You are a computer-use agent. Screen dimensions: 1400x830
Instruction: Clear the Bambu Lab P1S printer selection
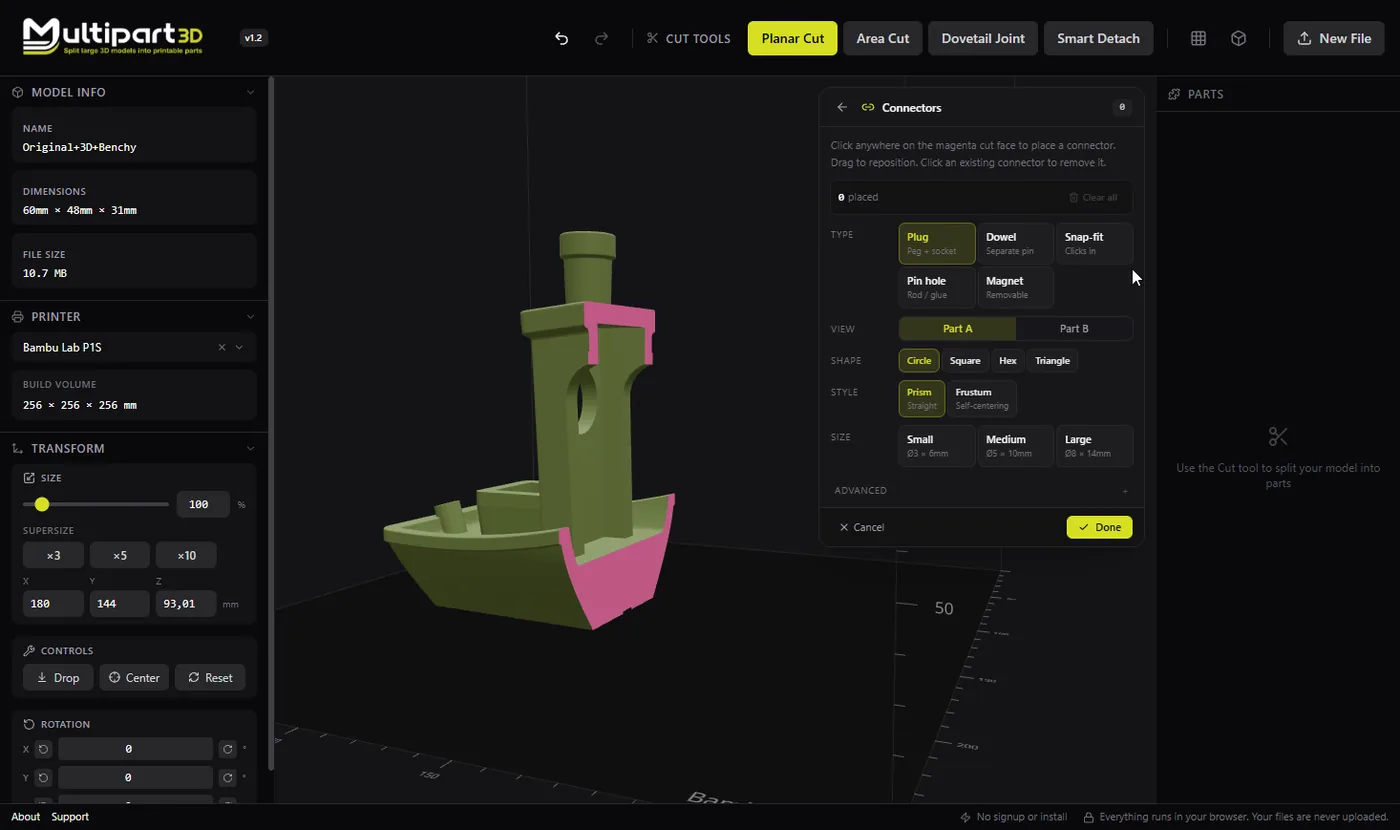[222, 347]
